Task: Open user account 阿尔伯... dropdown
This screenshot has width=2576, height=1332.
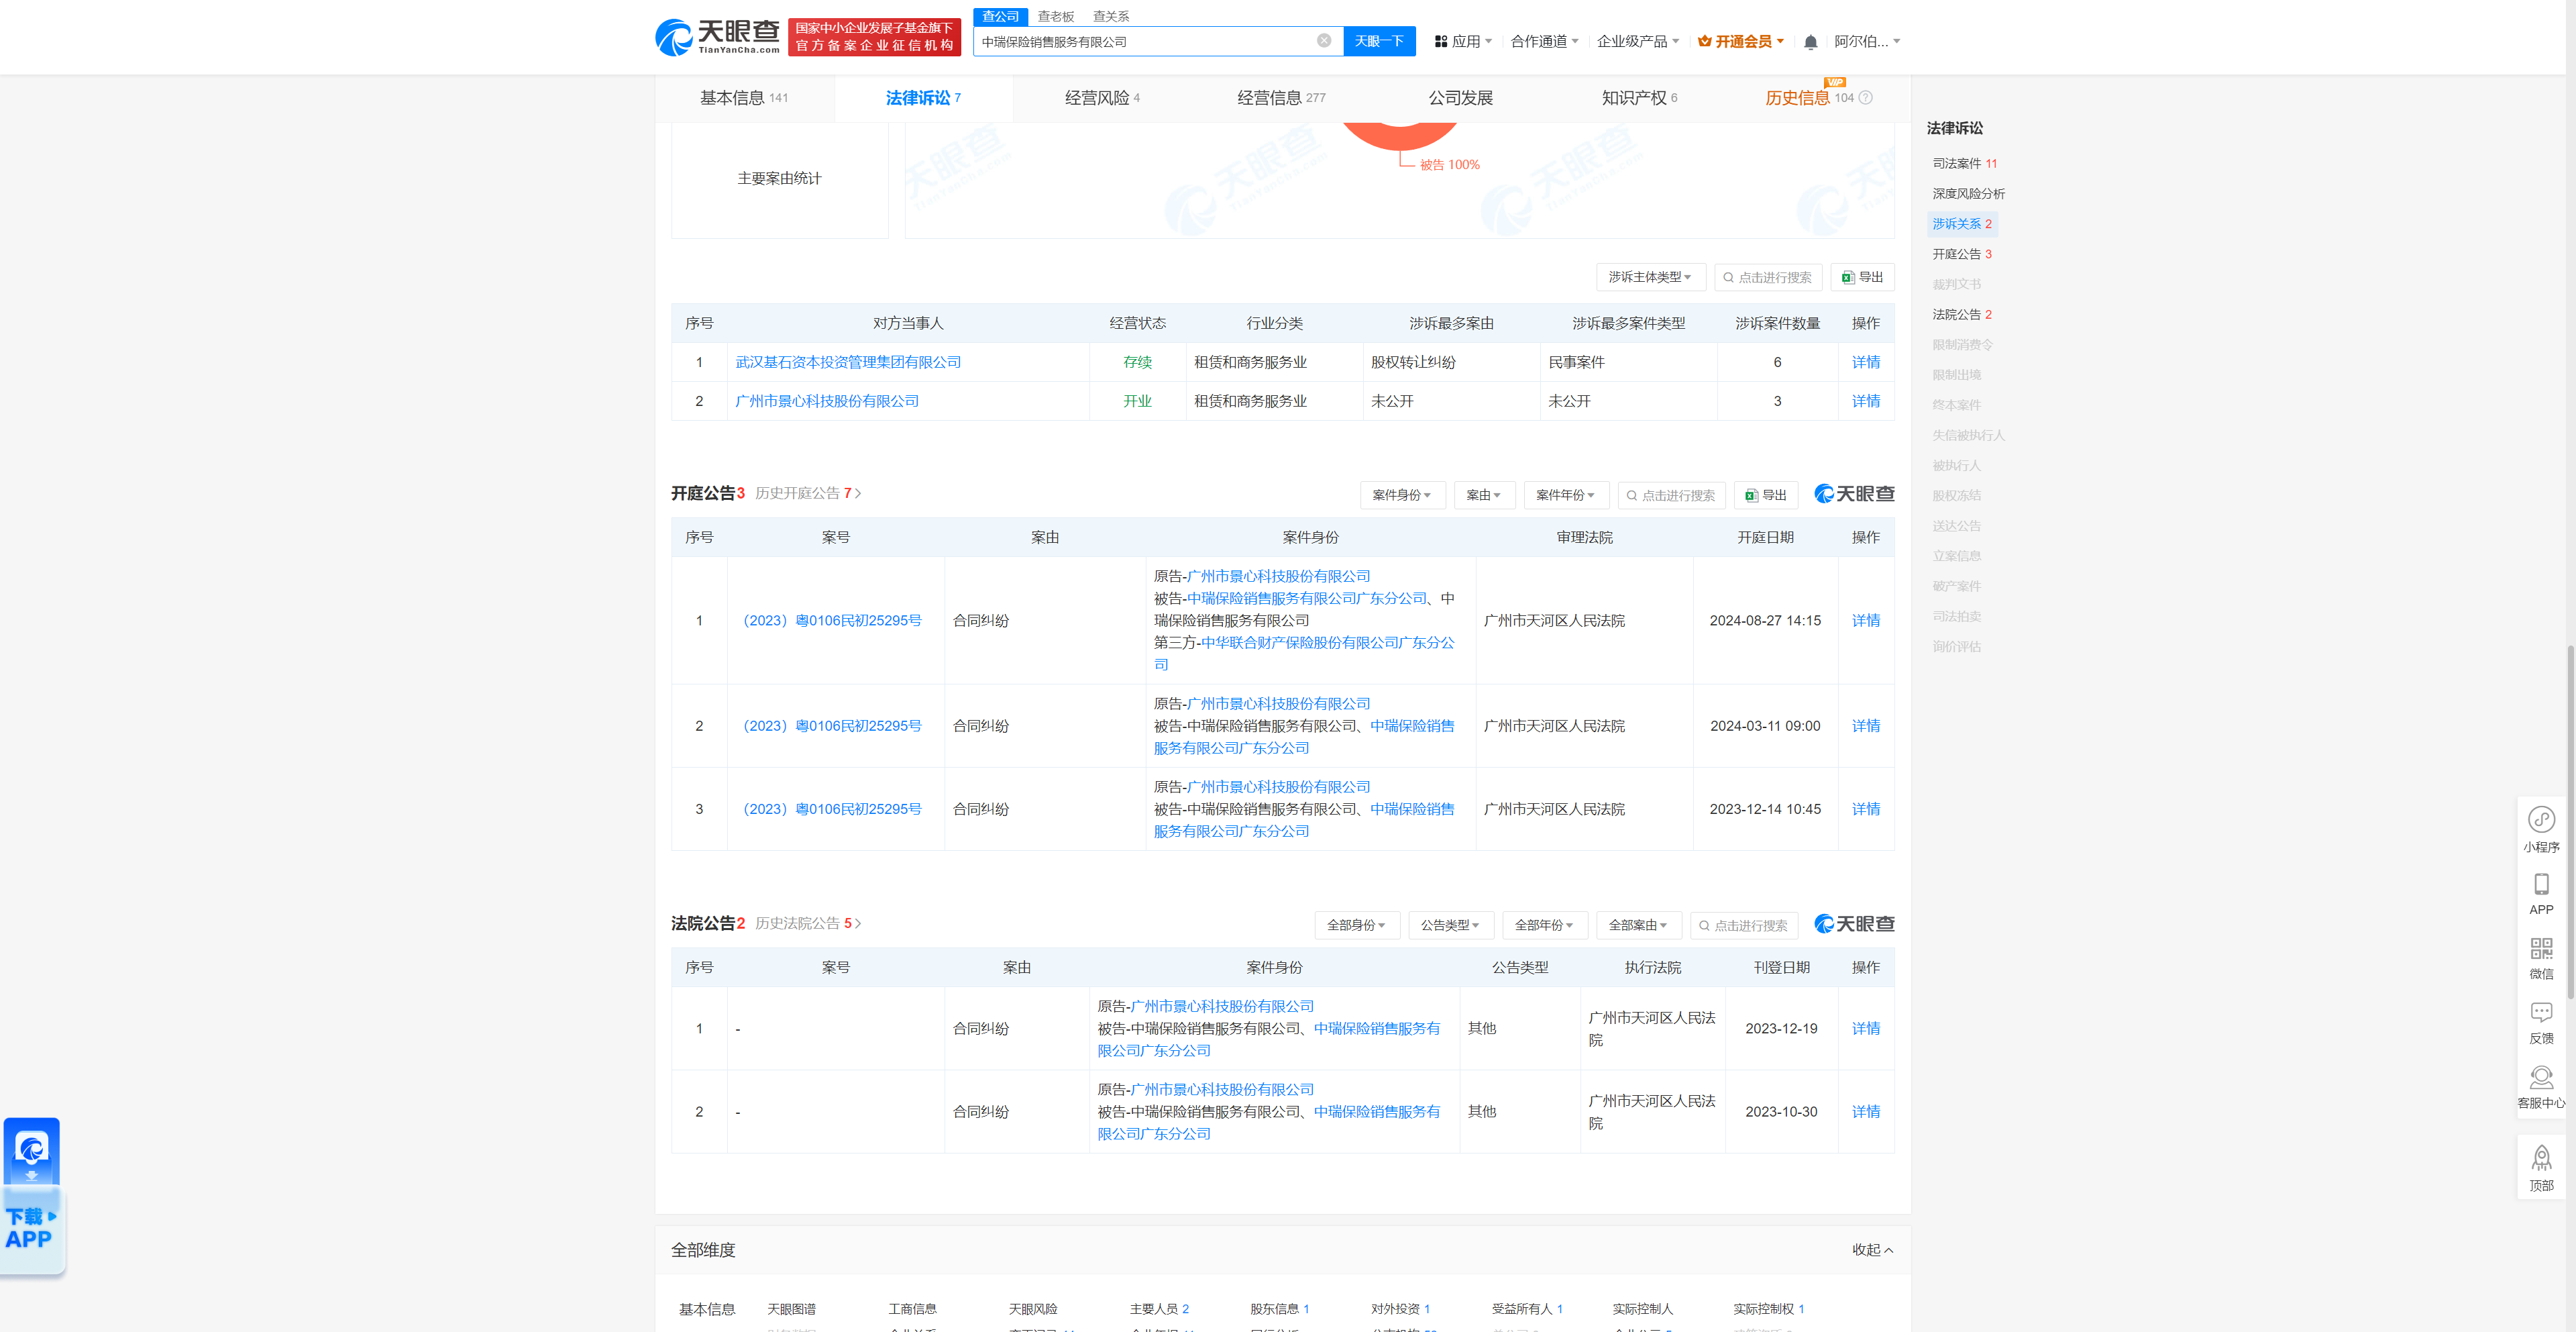Action: pyautogui.click(x=1867, y=42)
